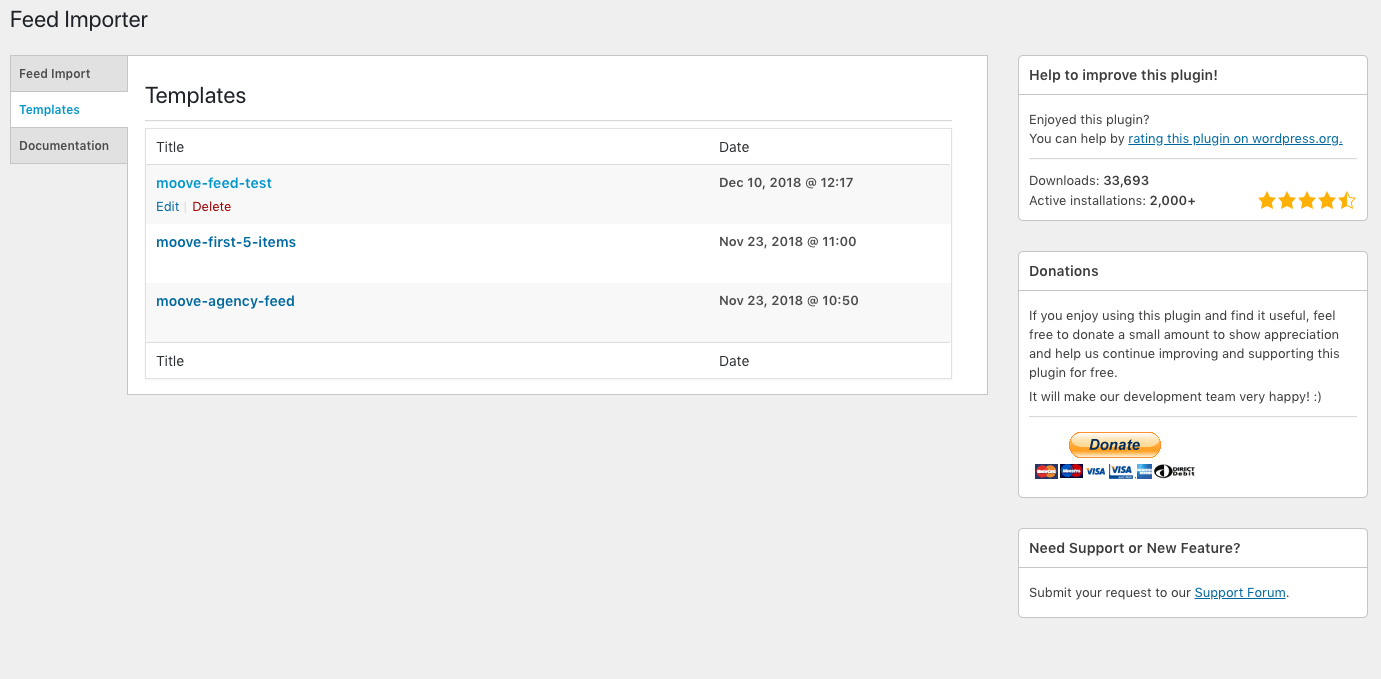Click the Templates section heading
The width and height of the screenshot is (1381, 679).
coord(196,96)
